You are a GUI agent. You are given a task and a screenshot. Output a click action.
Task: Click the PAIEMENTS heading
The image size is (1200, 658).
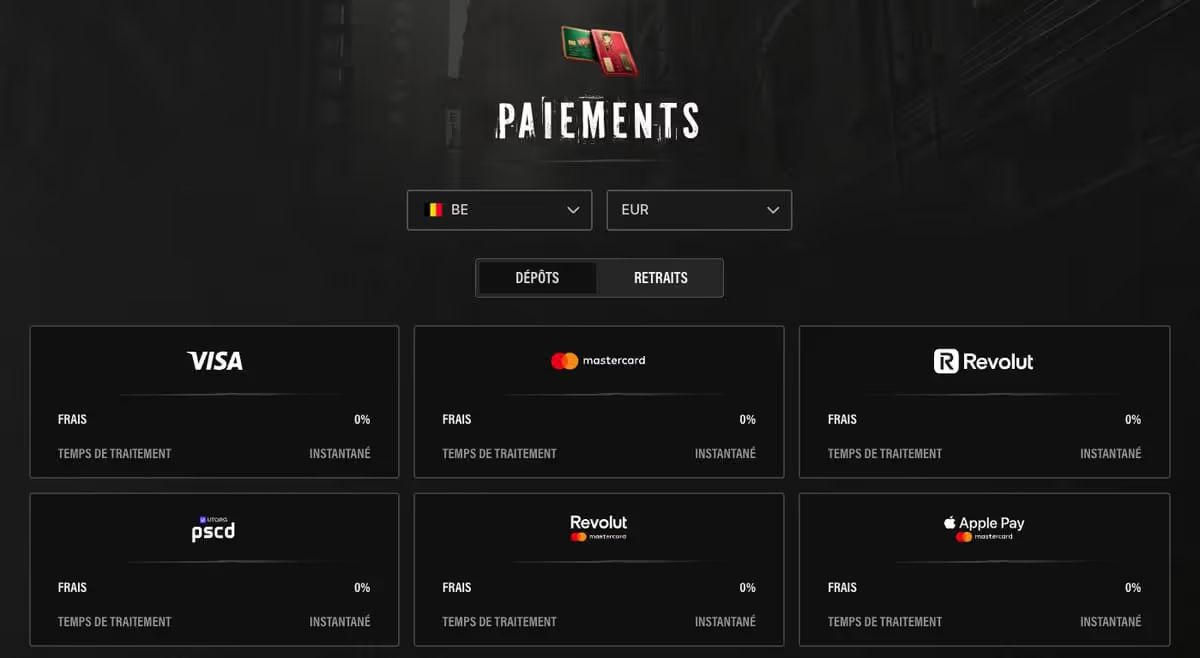pos(598,121)
